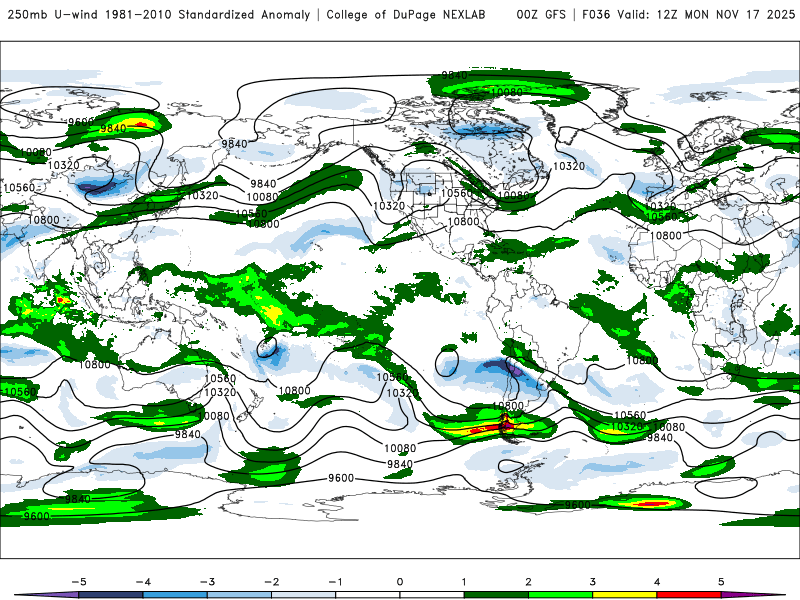Click the dark navy swatch between -5 and -4
This screenshot has height=600, width=800.
point(111,595)
